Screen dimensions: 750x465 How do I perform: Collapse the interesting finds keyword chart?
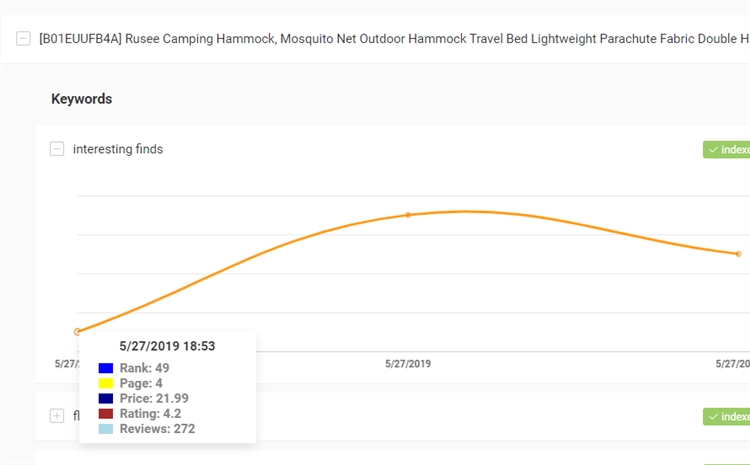[x=57, y=149]
